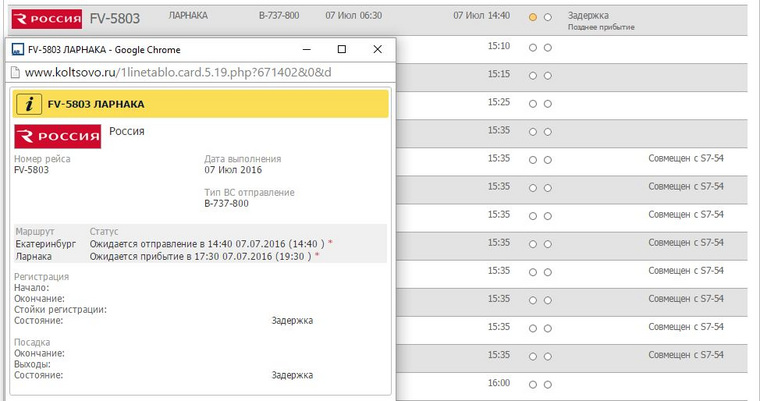Click the Rossiya airline logo in the FV-5803 board row
Image resolution: width=760 pixels, height=401 pixels.
coord(47,19)
